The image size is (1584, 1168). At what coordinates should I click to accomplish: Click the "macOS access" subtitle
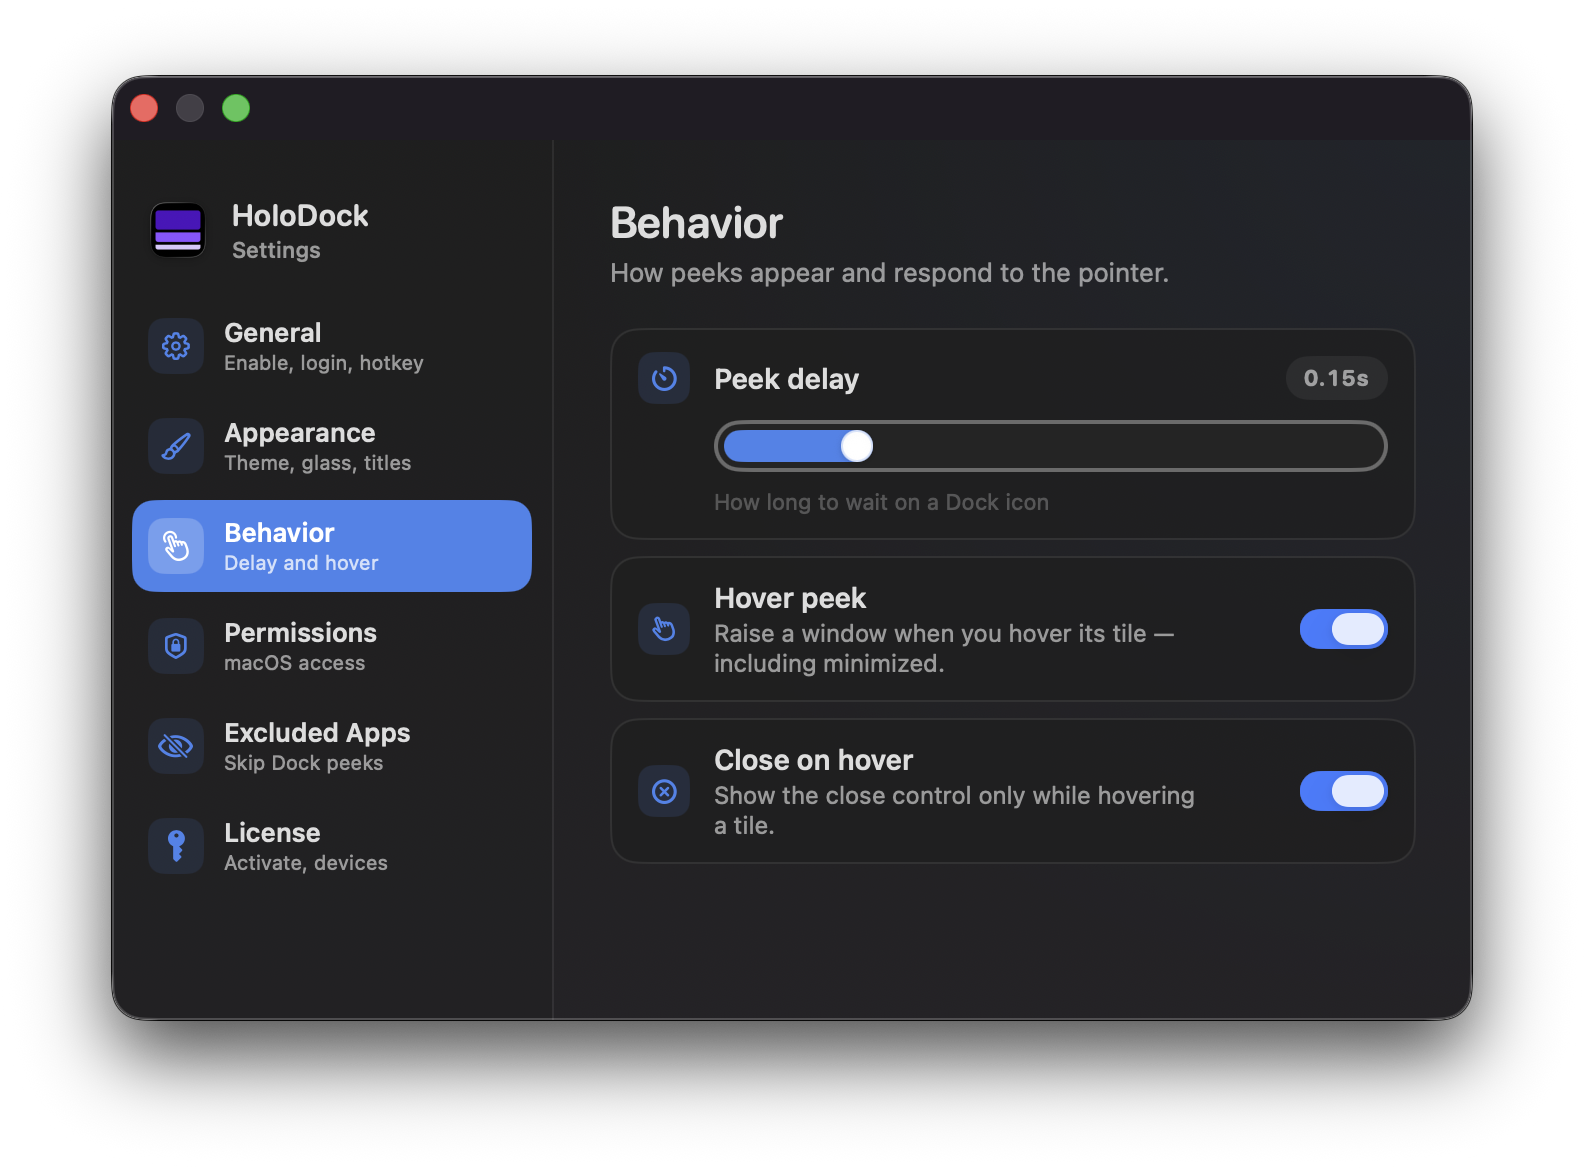coord(294,663)
